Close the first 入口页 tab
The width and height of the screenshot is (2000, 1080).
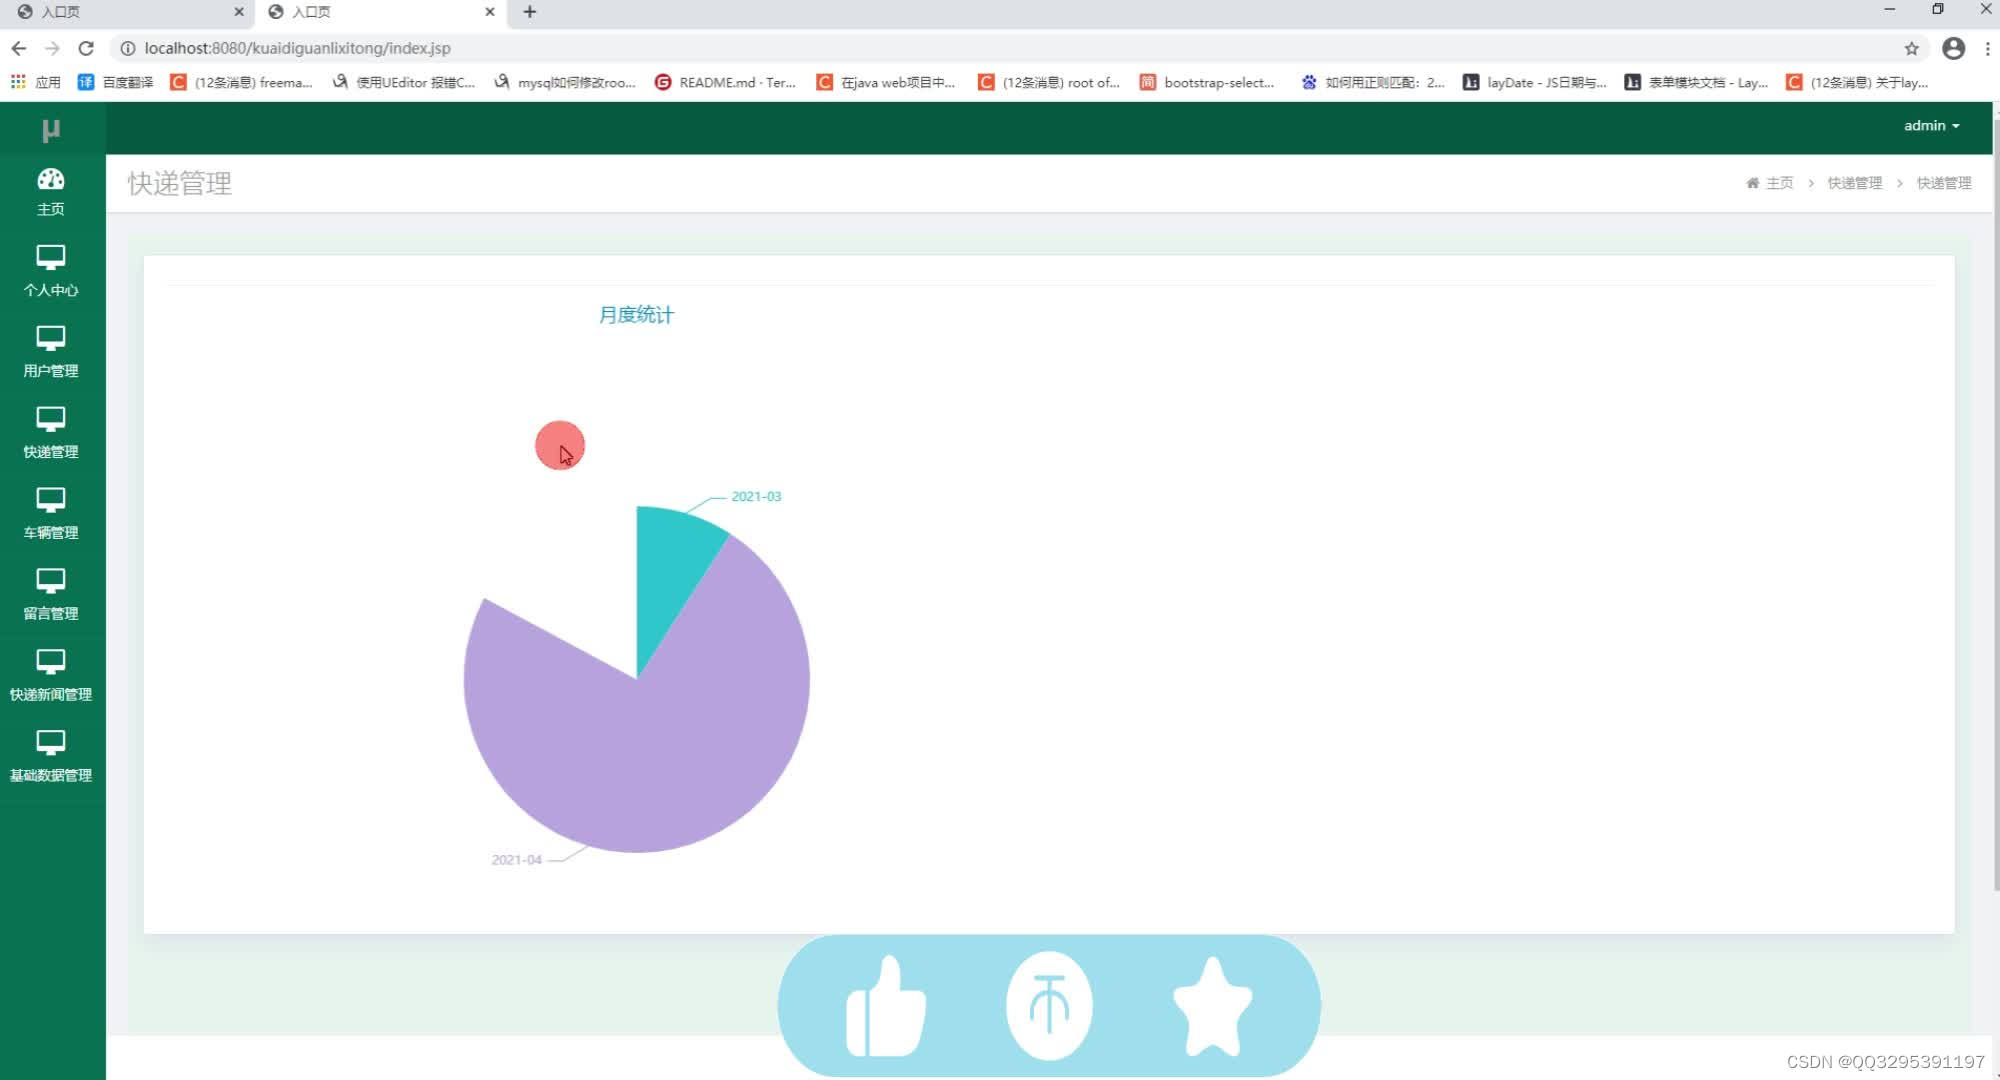[x=239, y=12]
